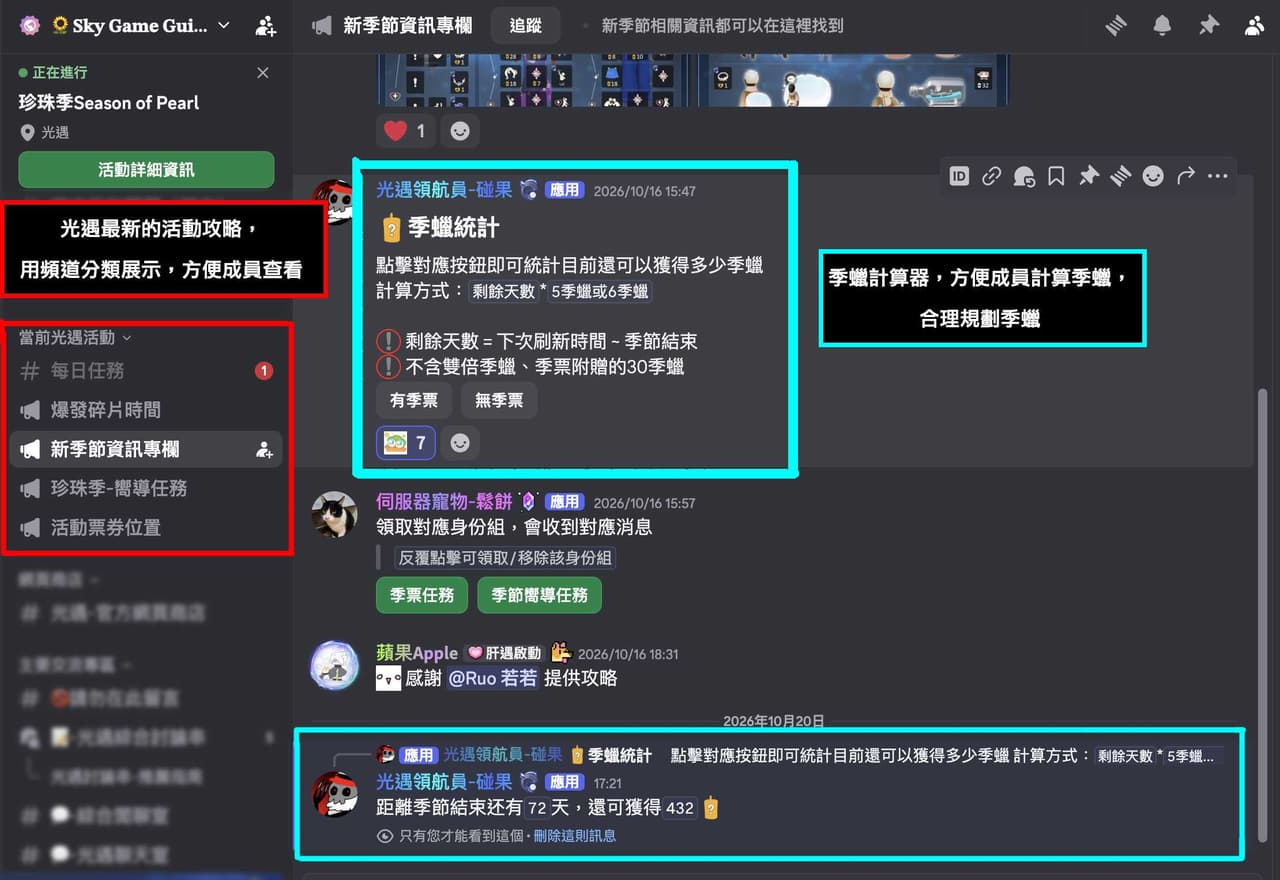Click the 有季票 button
Image resolution: width=1280 pixels, height=880 pixels.
click(x=414, y=401)
